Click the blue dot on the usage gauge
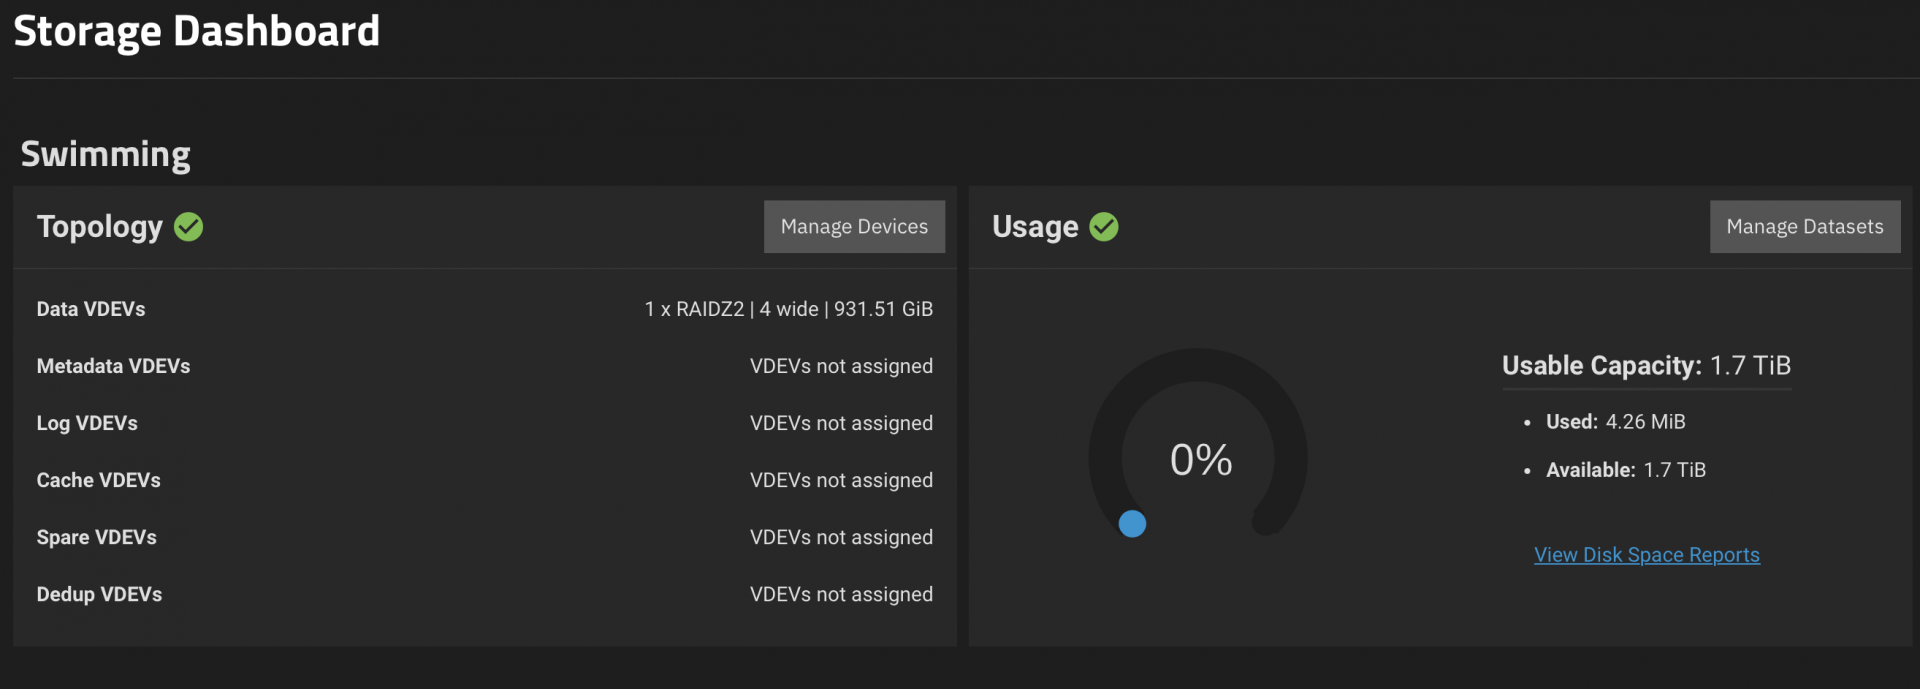The width and height of the screenshot is (1920, 689). (1132, 523)
